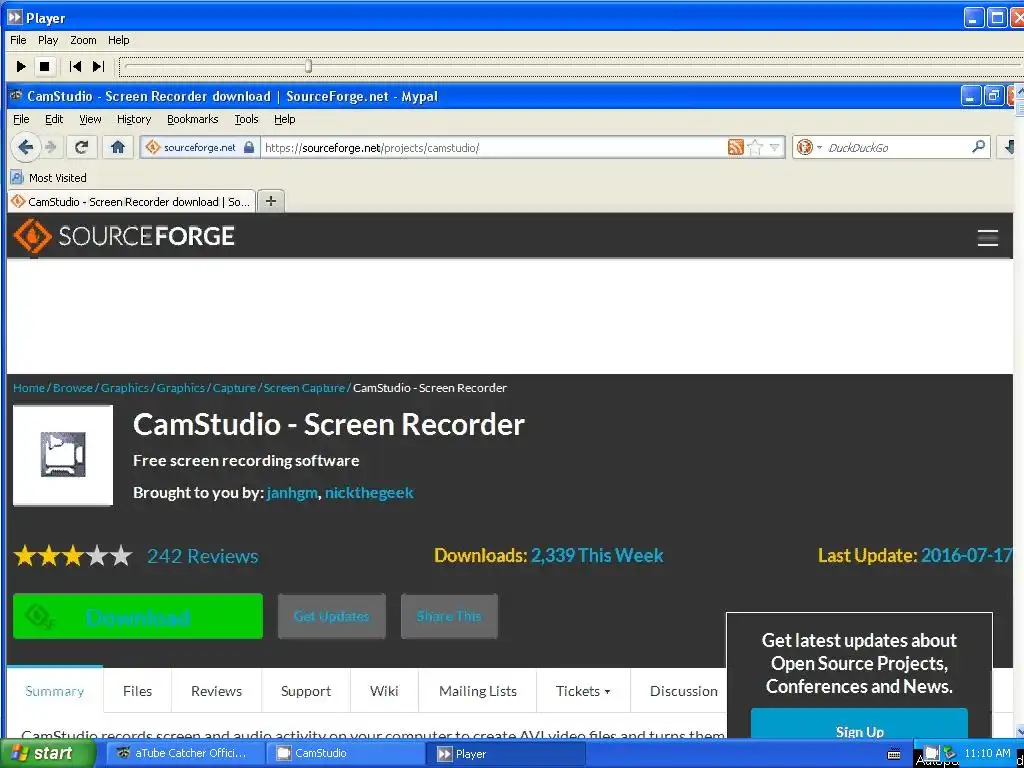Click the browser downloads arrow icon
This screenshot has width=1024, height=768.
1010,147
